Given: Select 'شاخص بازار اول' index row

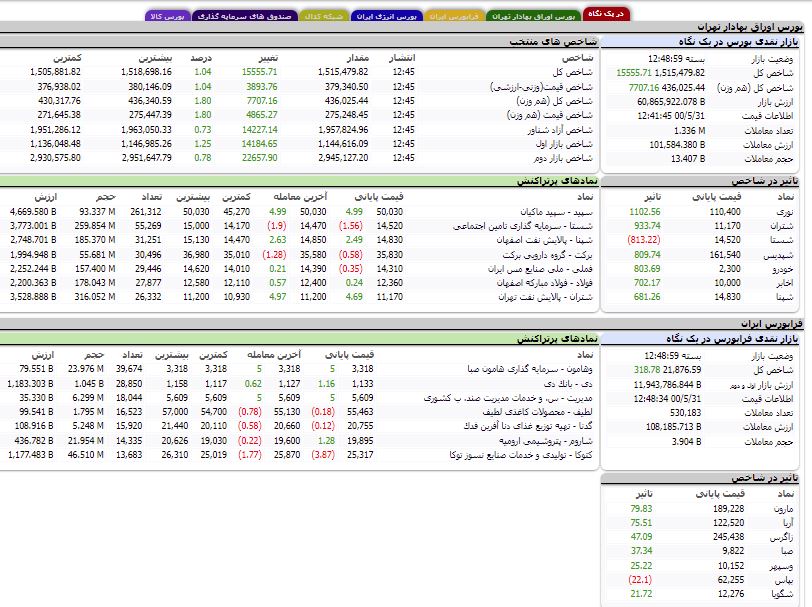Looking at the screenshot, I should [x=298, y=143].
